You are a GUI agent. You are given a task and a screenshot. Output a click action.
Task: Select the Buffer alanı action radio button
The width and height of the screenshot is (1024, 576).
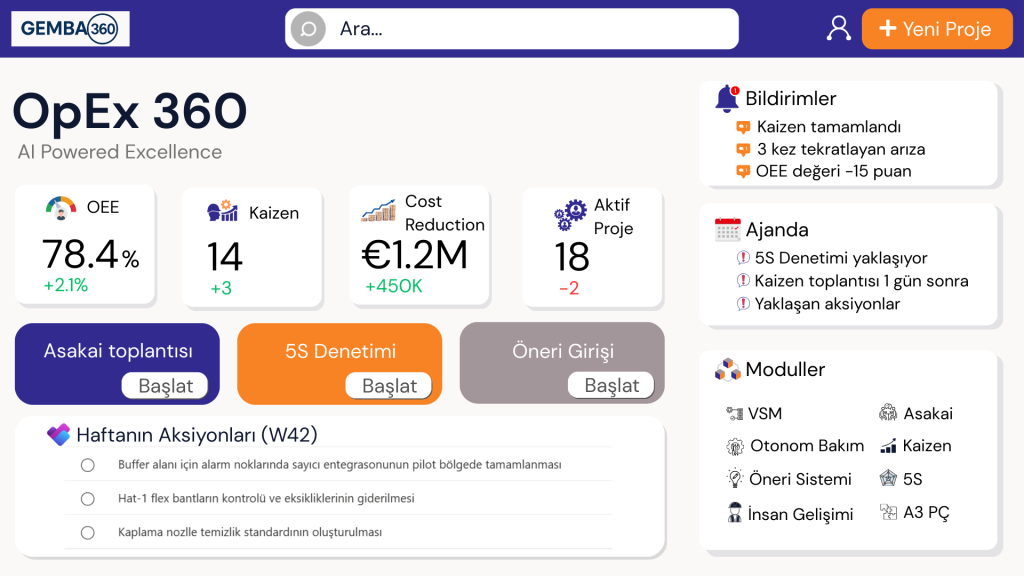88,465
